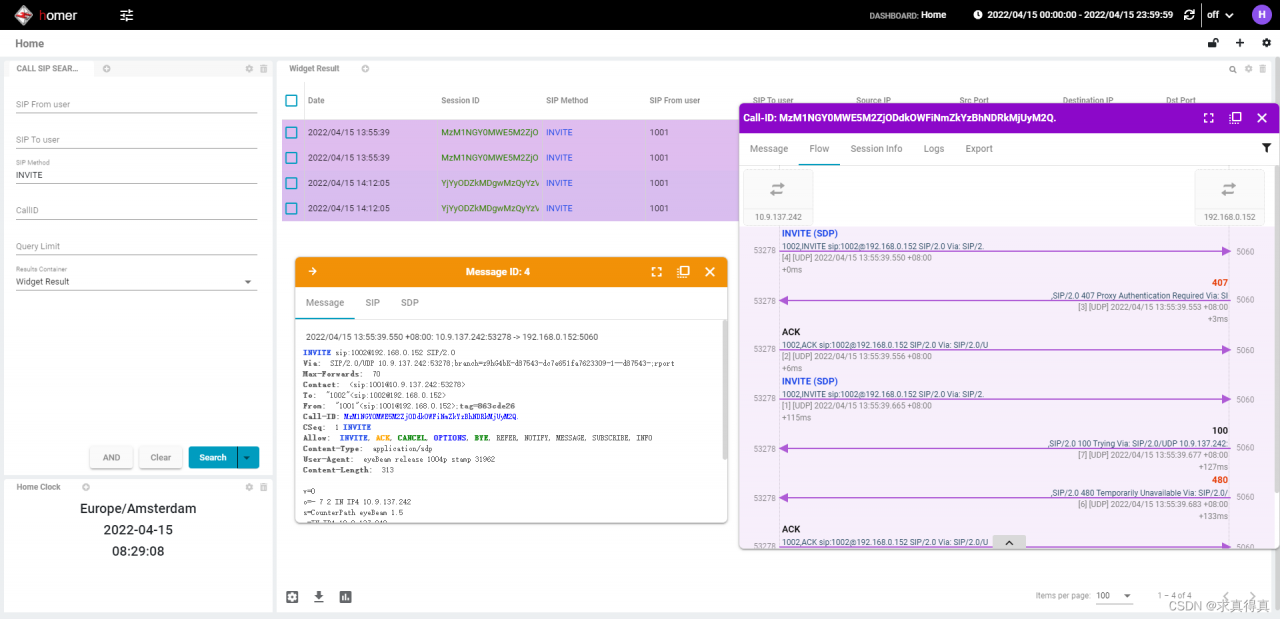Pop out the Message ID 4 window
Image resolution: width=1280 pixels, height=619 pixels.
683,272
